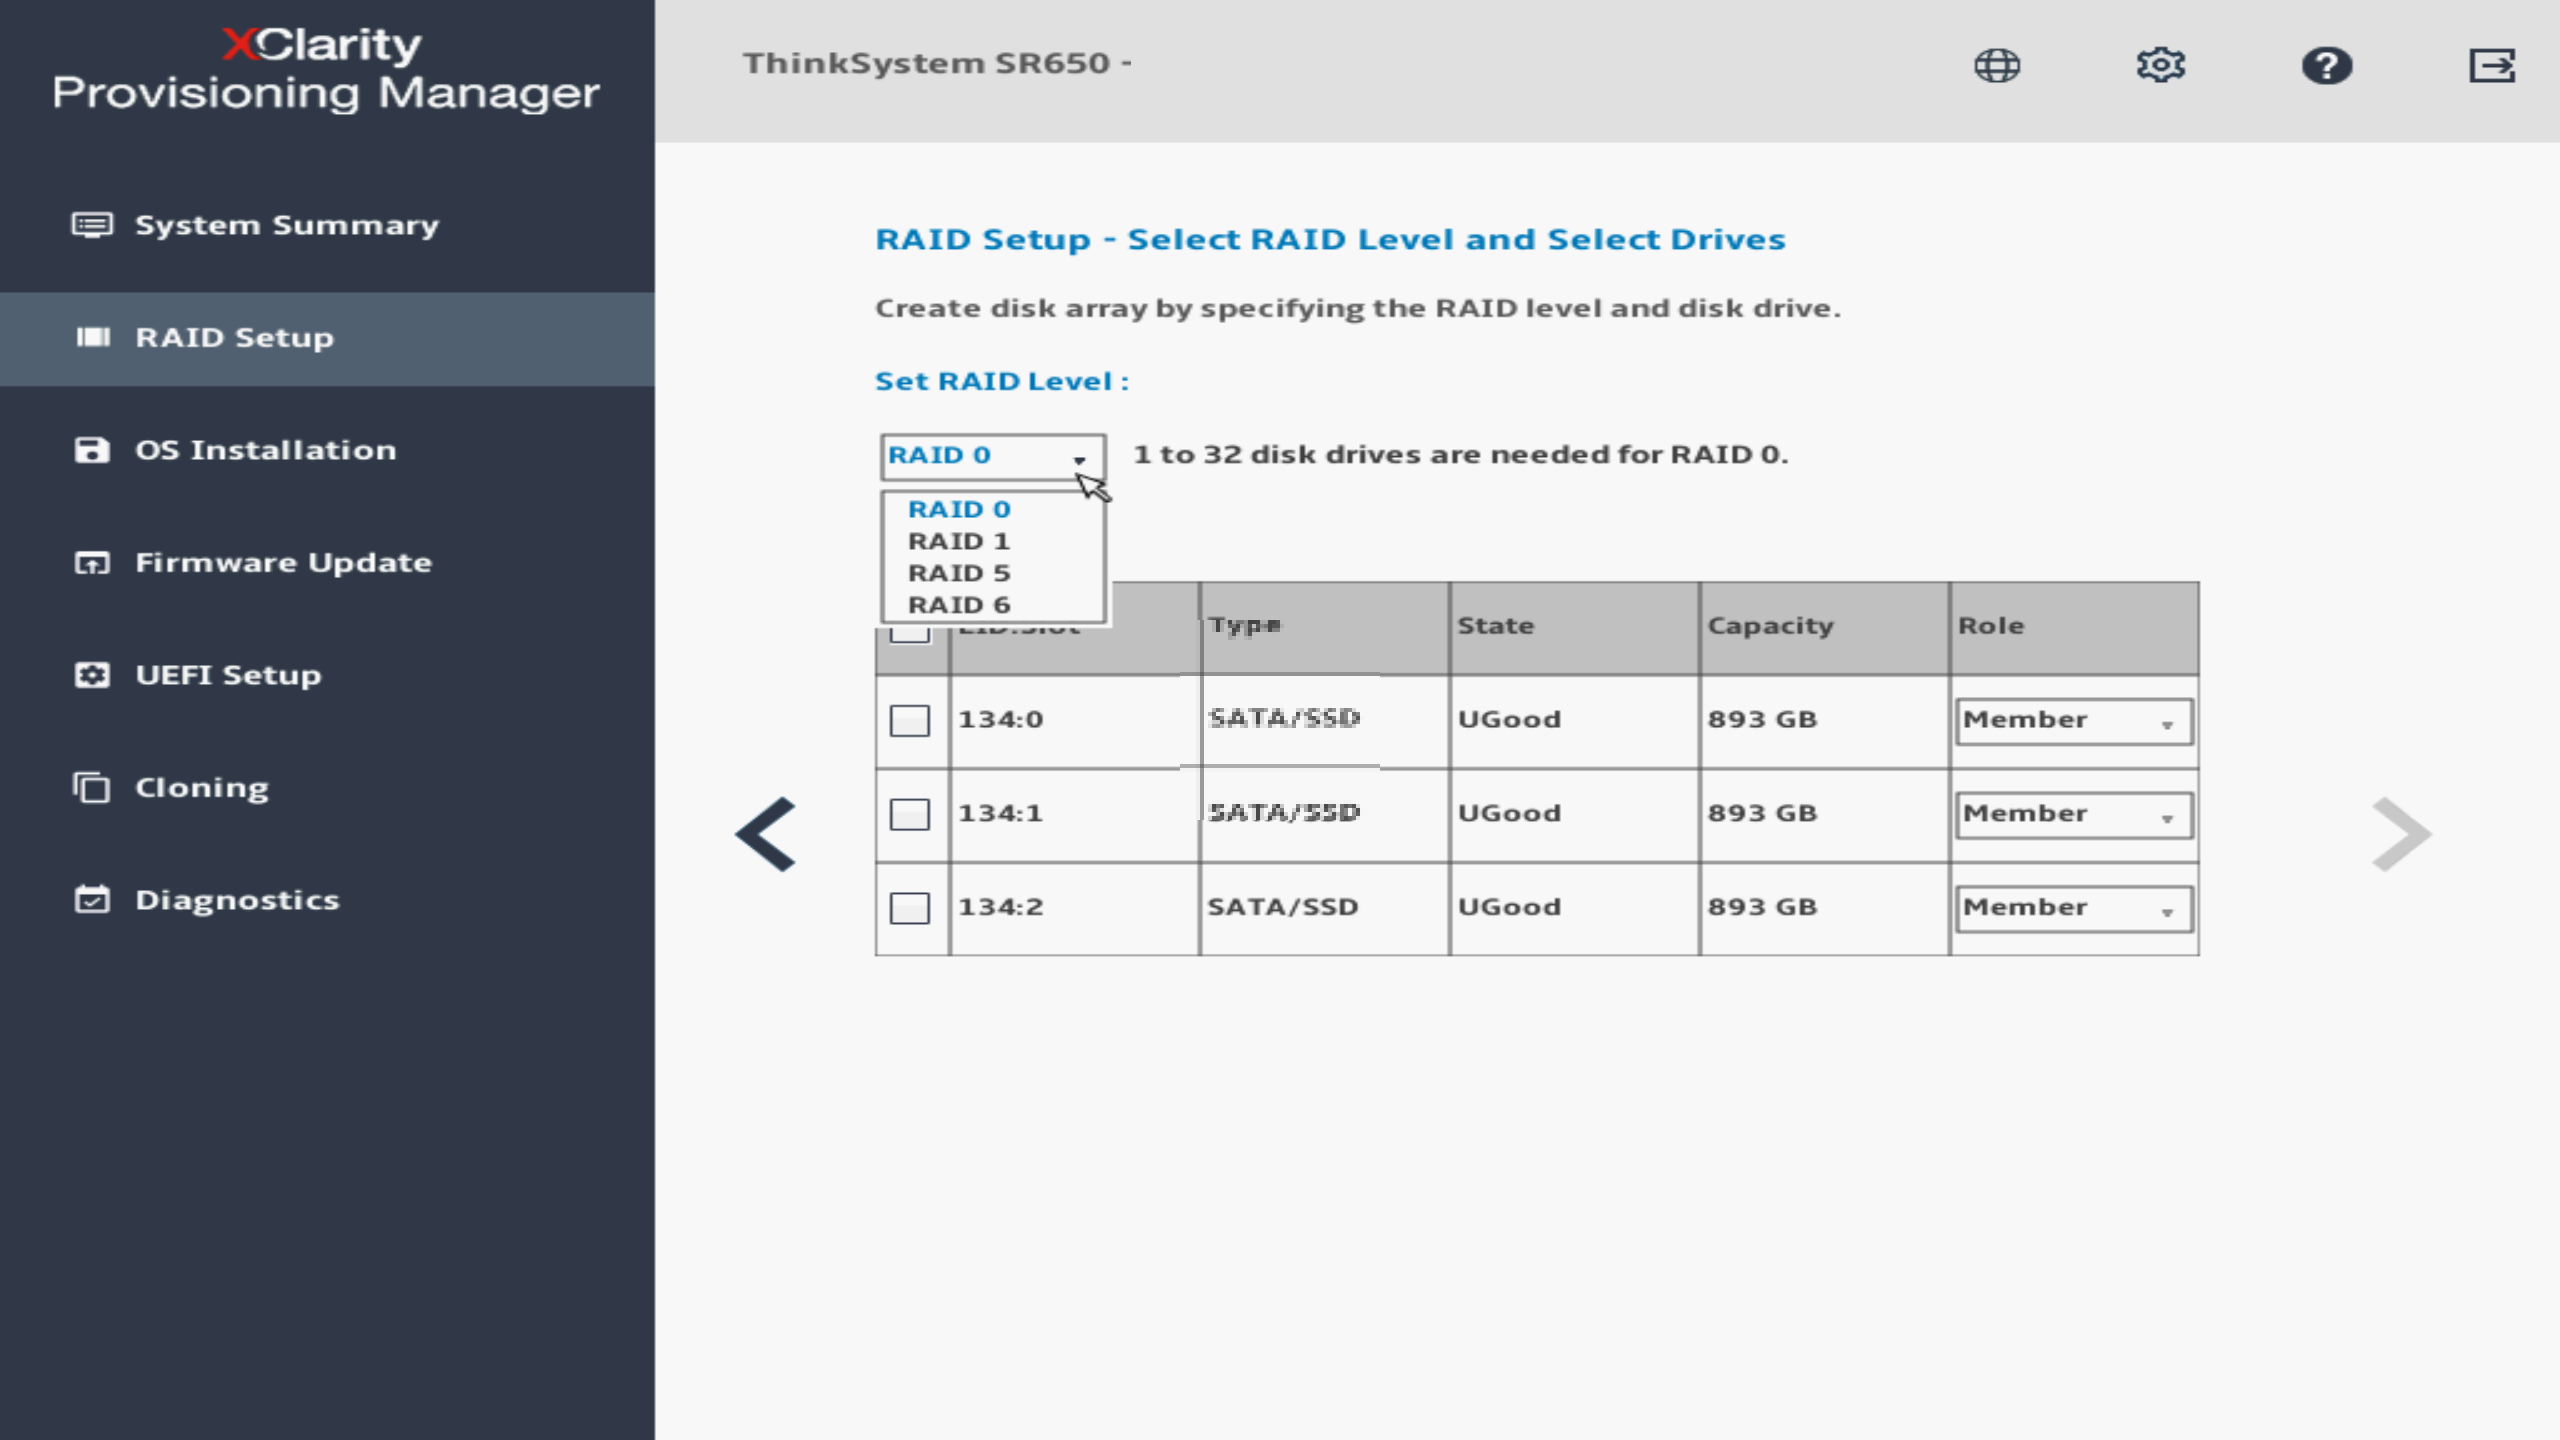2560x1440 pixels.
Task: Open Role dropdown for drive 134:0
Action: pos(2074,721)
